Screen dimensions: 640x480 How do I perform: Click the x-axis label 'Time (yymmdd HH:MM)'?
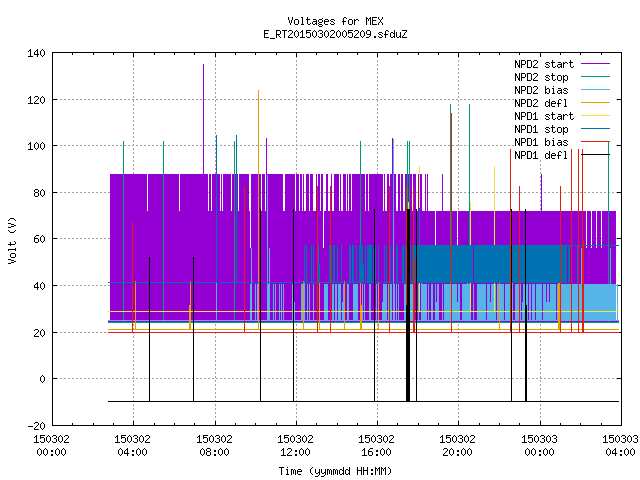click(x=335, y=471)
